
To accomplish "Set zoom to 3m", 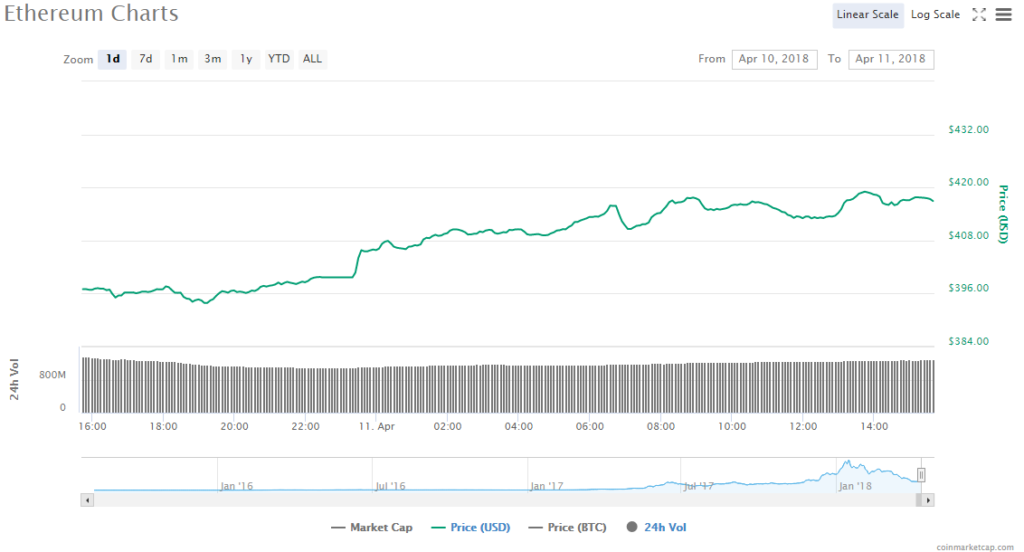I will coord(213,59).
